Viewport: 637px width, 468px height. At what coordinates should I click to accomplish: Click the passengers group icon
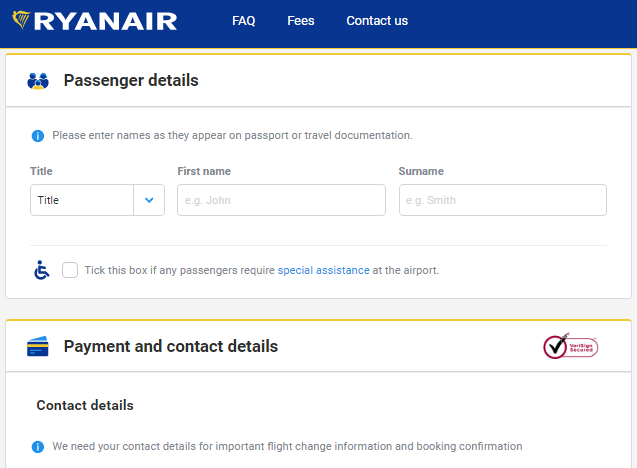click(x=38, y=81)
